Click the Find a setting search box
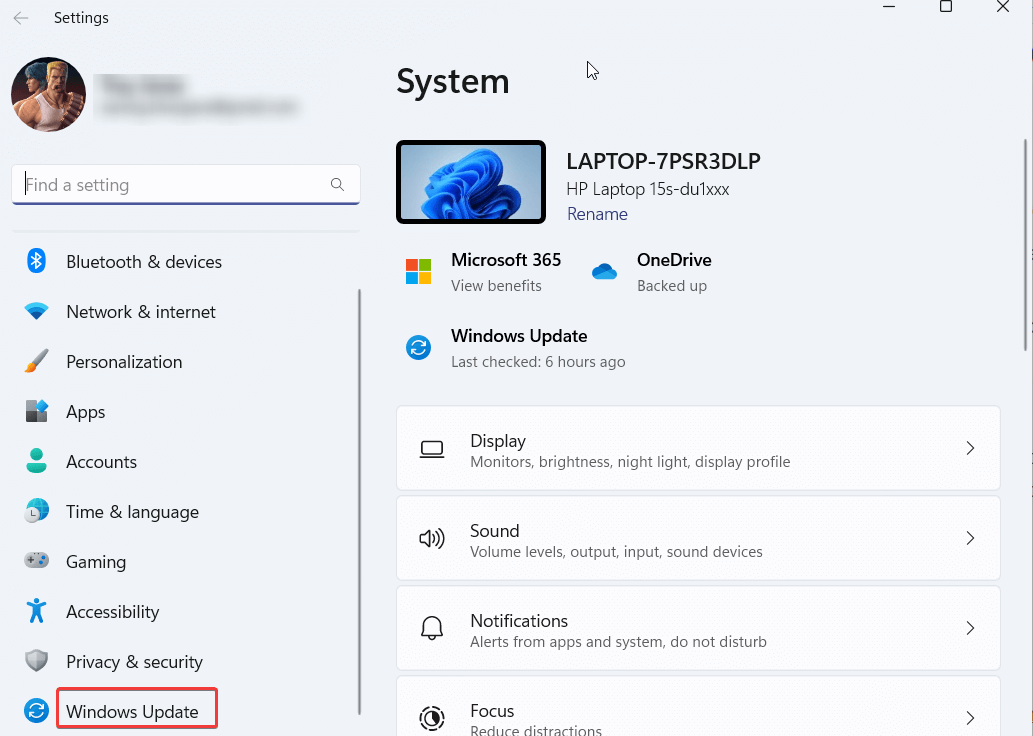Image resolution: width=1033 pixels, height=736 pixels. [x=185, y=184]
